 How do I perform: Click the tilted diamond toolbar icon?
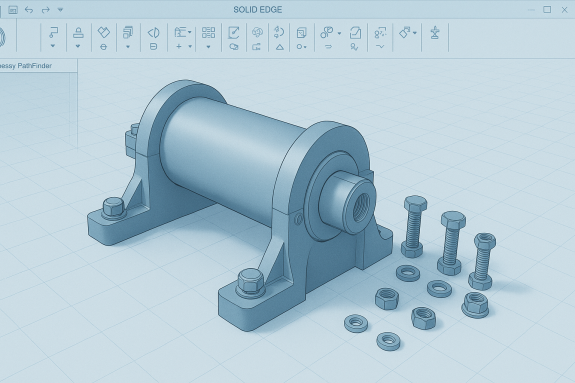click(x=104, y=32)
